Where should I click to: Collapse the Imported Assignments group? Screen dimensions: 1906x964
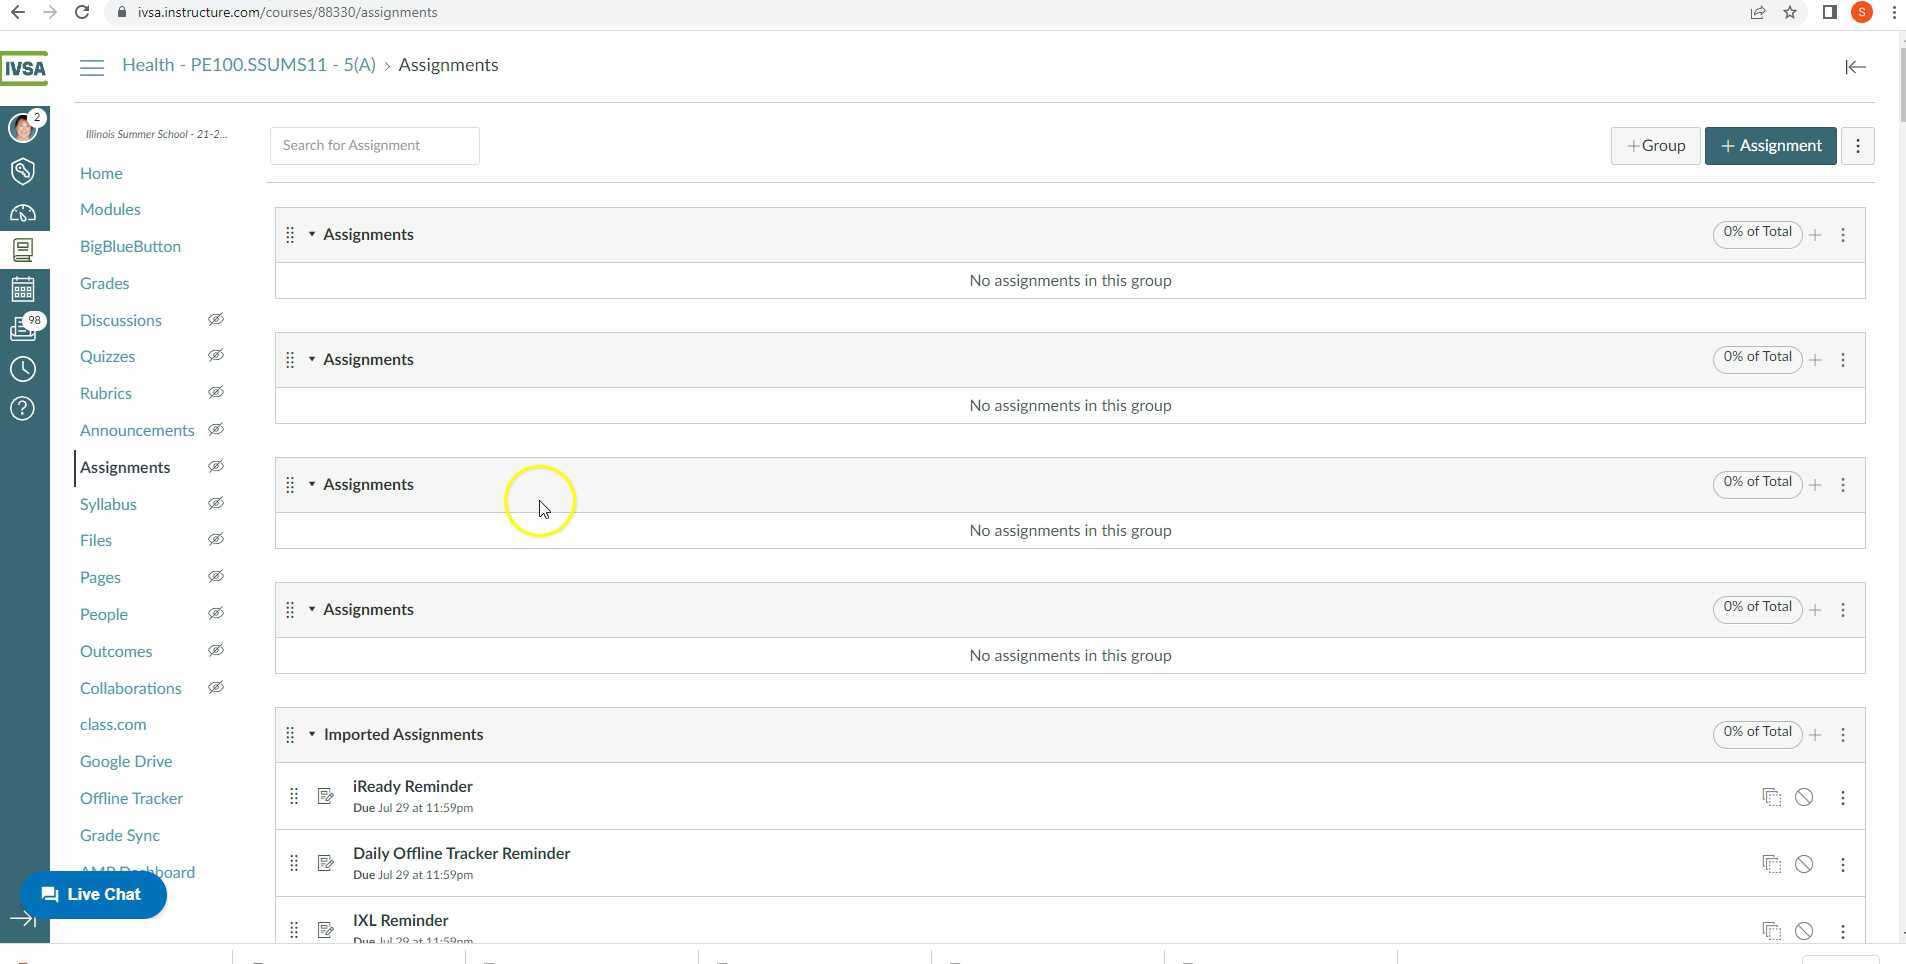[312, 735]
